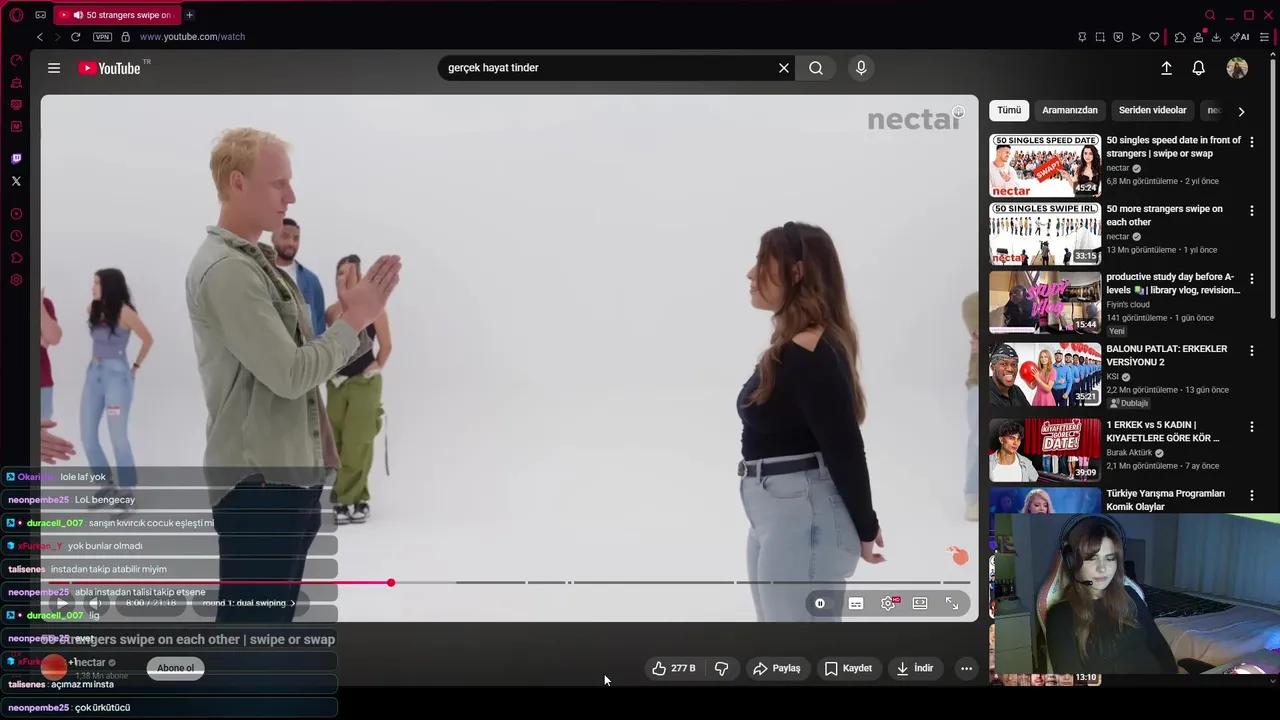
Task: Open the account avatar menu
Action: pos(1237,68)
